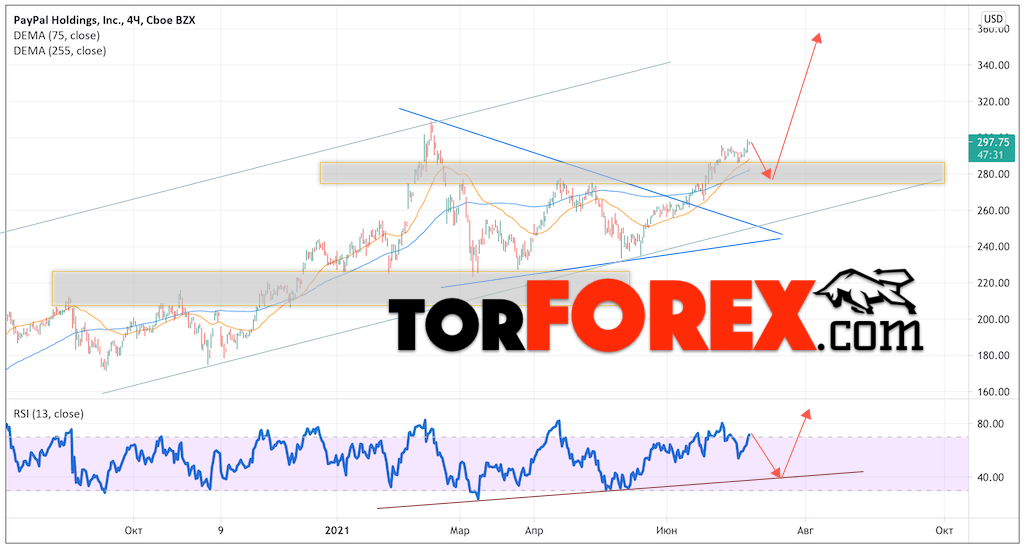
Task: Click the first Окт time axis label
Action: 133,530
